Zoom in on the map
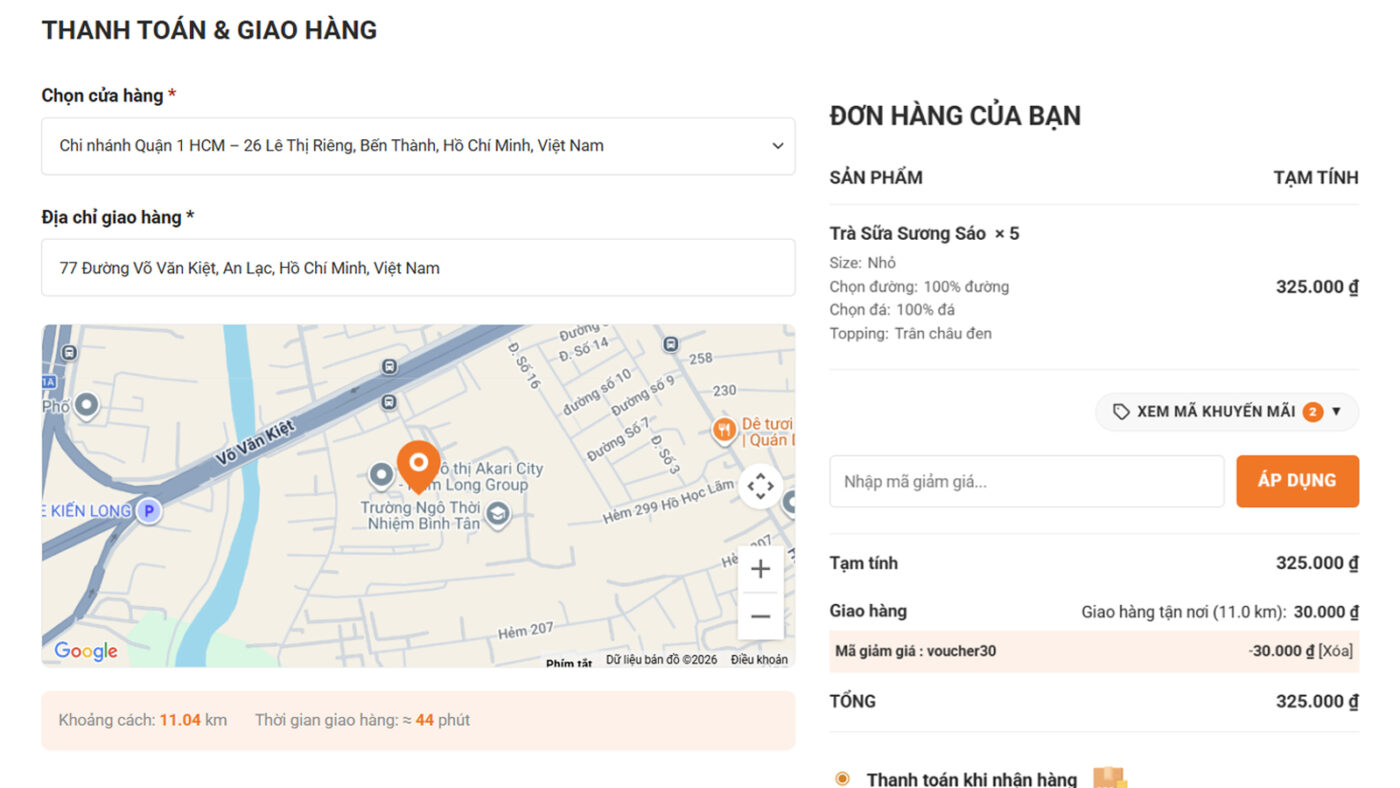The height and width of the screenshot is (788, 1400). coord(760,569)
